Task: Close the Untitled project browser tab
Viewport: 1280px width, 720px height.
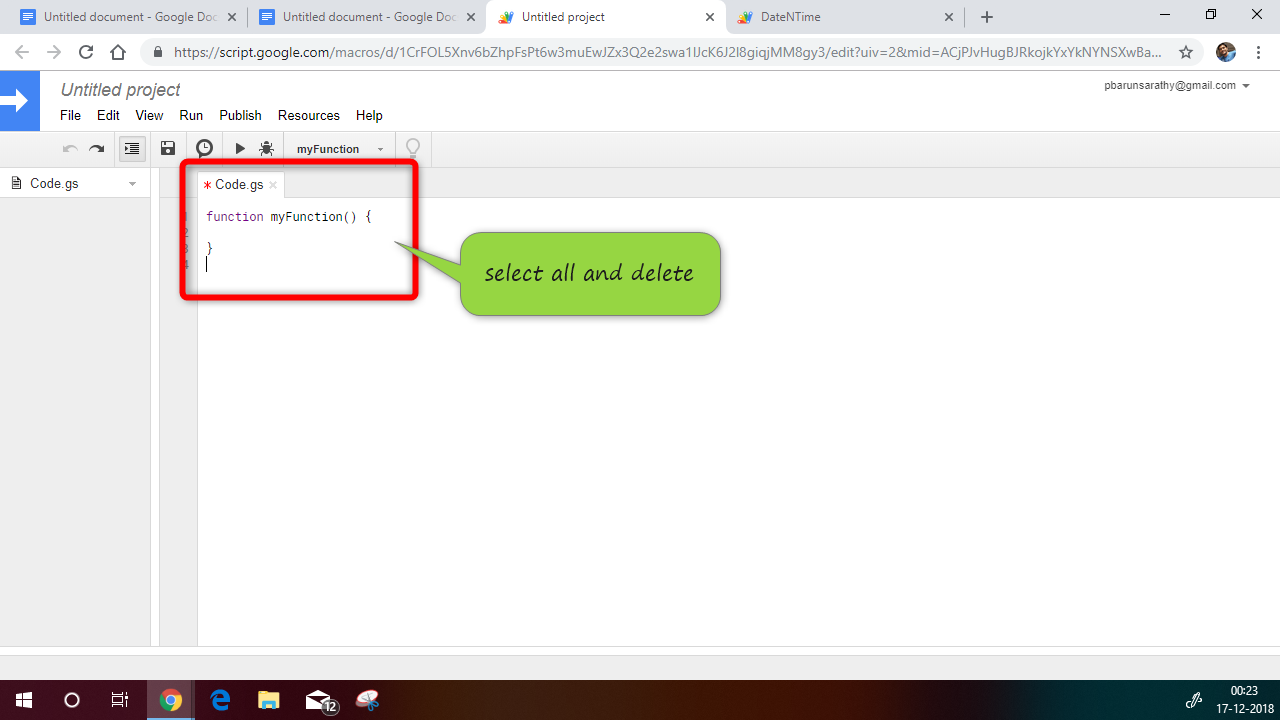Action: coord(710,17)
